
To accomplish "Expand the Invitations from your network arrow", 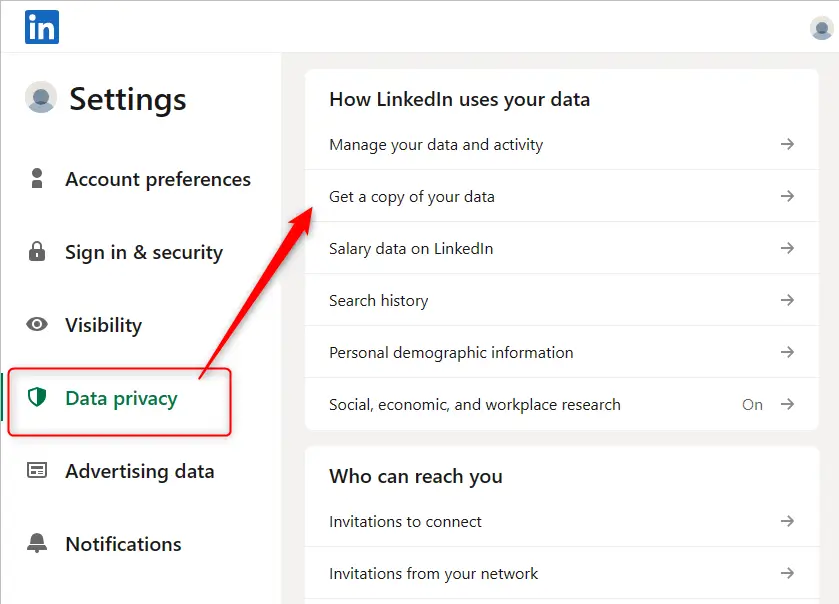I will click(x=789, y=573).
